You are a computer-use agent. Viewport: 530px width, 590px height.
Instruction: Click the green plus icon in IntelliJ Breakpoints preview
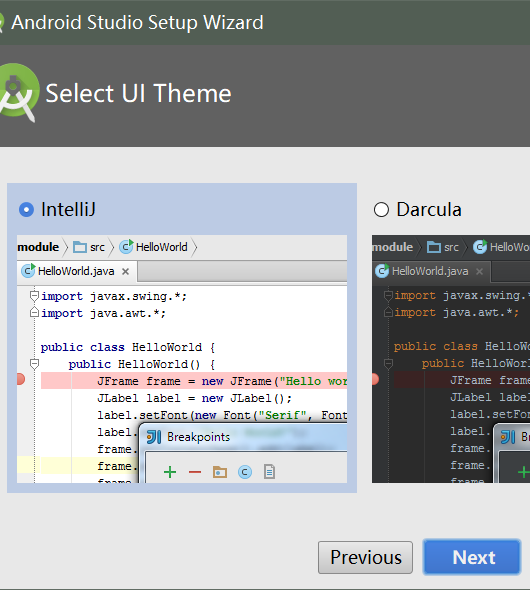(170, 472)
